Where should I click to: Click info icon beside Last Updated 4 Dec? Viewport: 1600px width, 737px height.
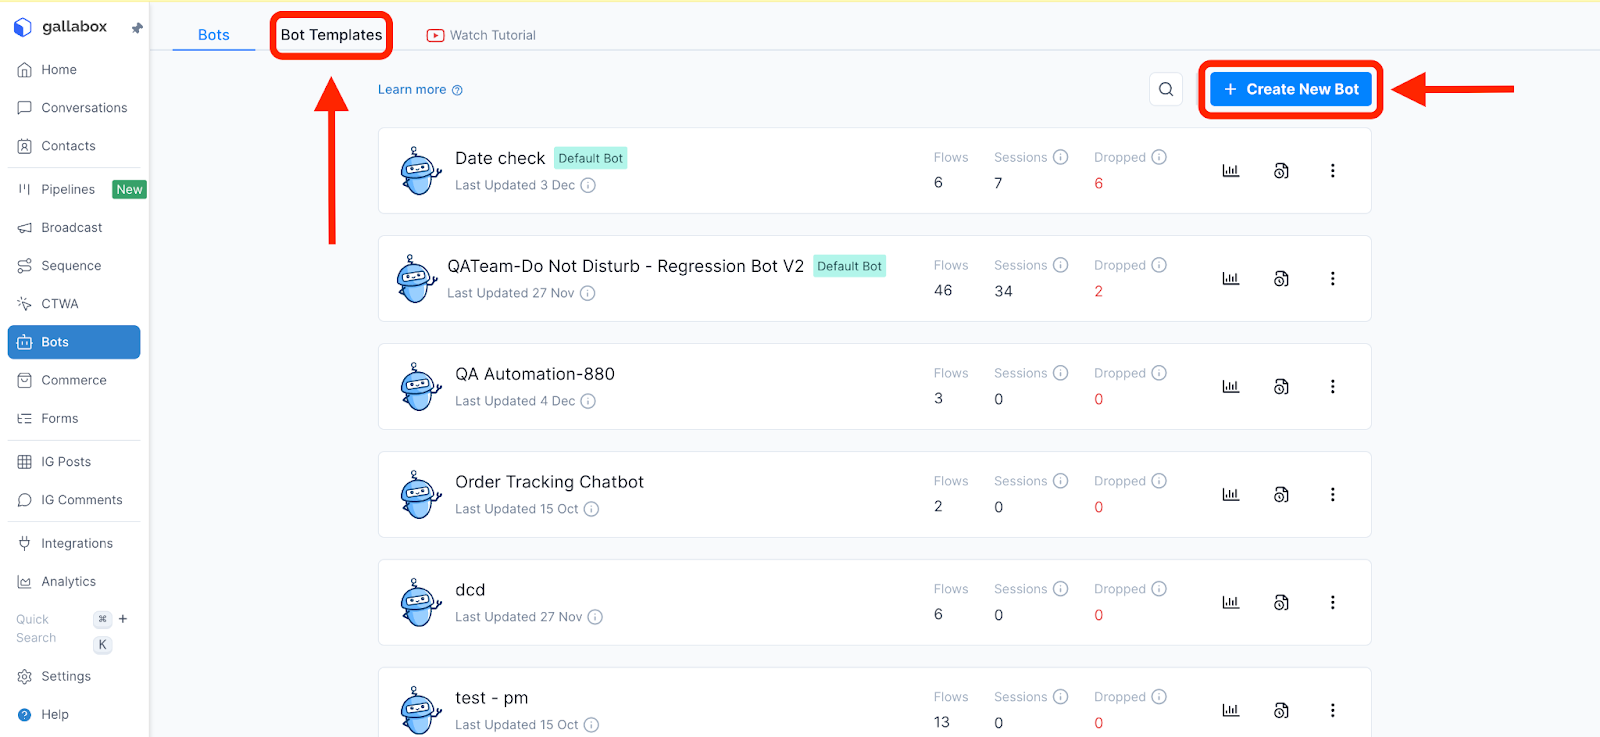(588, 401)
